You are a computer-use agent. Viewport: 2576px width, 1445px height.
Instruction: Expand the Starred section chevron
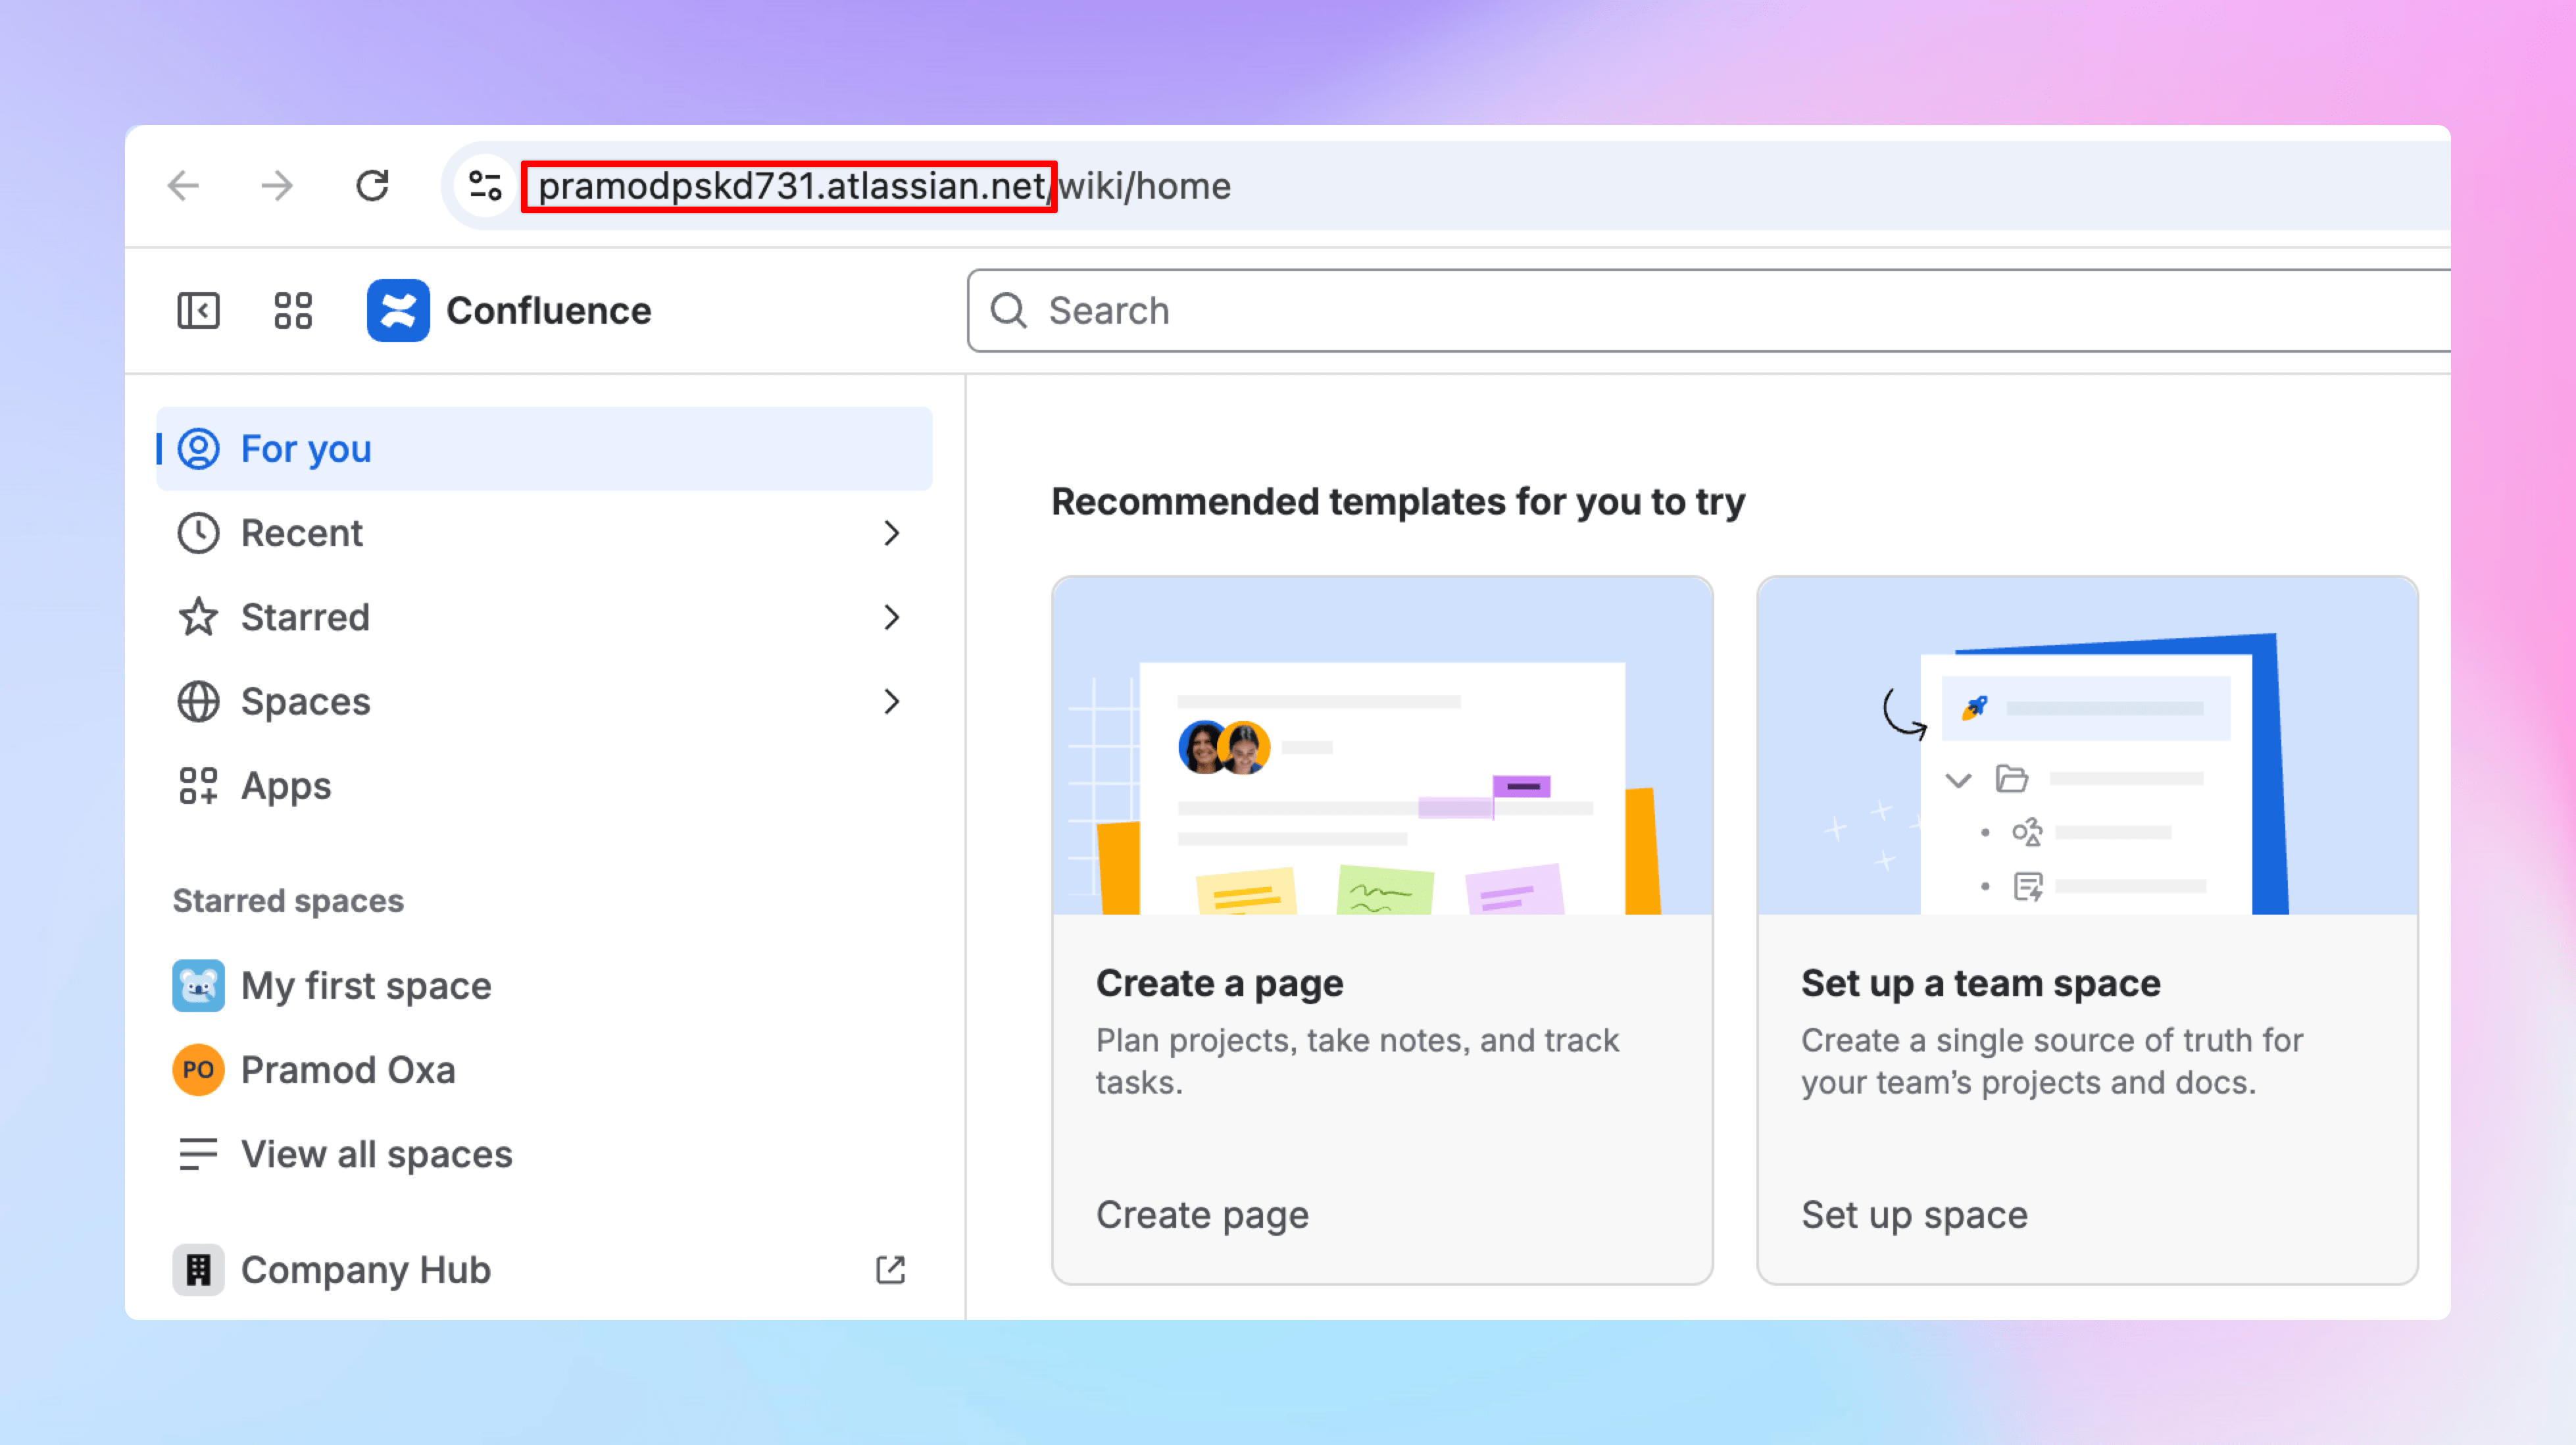click(892, 618)
